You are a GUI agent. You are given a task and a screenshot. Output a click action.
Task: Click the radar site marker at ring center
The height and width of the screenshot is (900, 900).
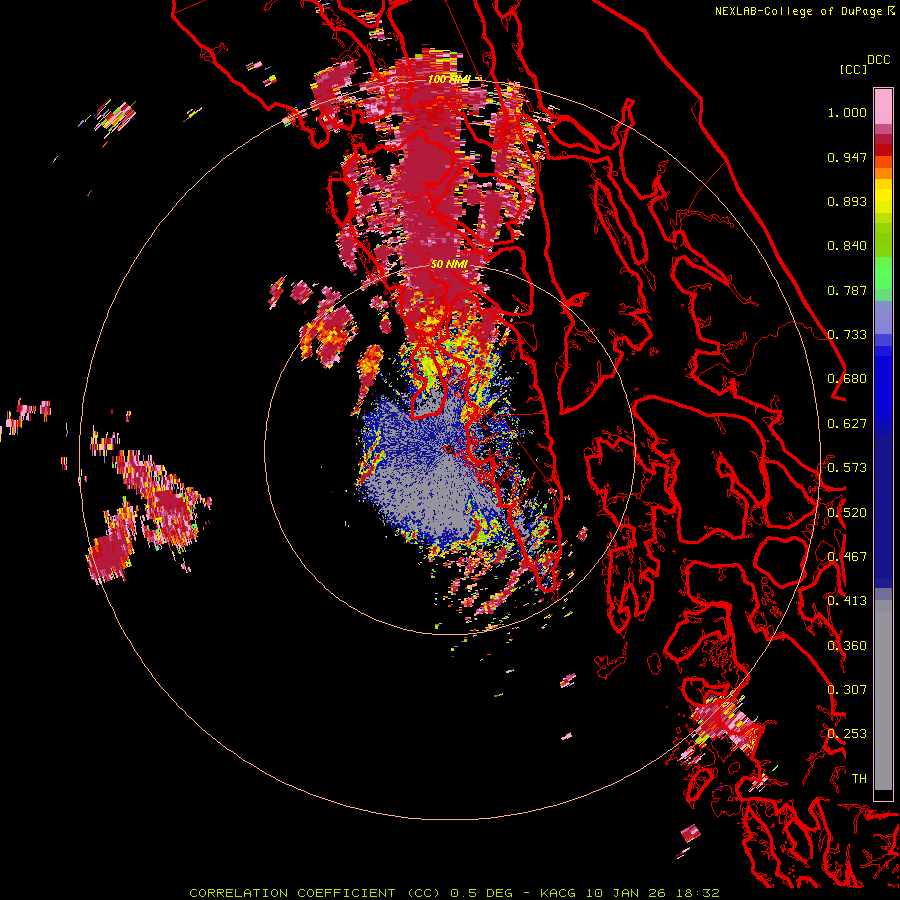pyautogui.click(x=449, y=449)
